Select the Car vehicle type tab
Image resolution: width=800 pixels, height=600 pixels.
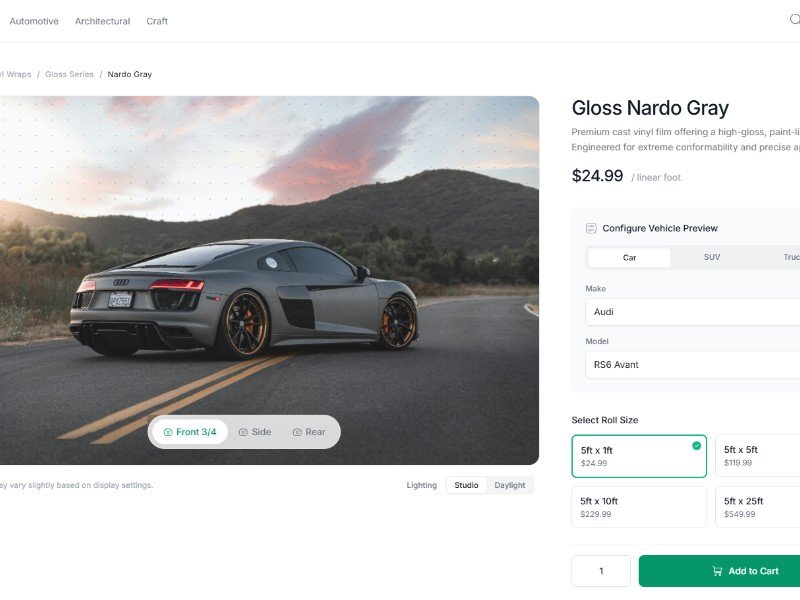pyautogui.click(x=630, y=257)
